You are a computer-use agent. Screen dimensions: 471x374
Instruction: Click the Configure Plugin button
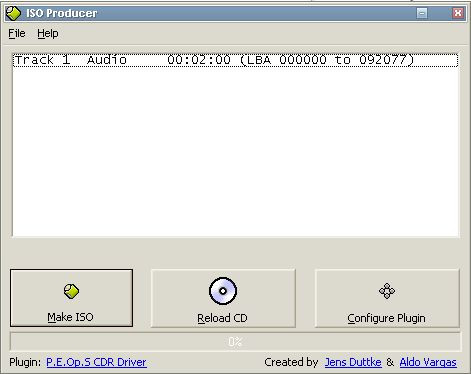click(387, 298)
